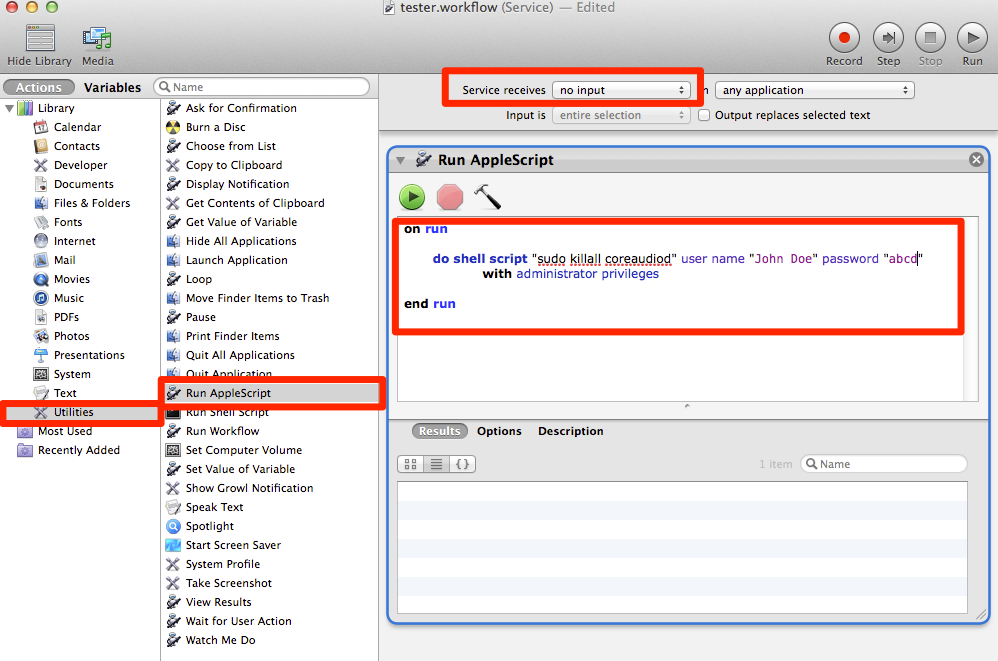Click the Step toolbar button
This screenshot has width=998, height=661.
(889, 38)
